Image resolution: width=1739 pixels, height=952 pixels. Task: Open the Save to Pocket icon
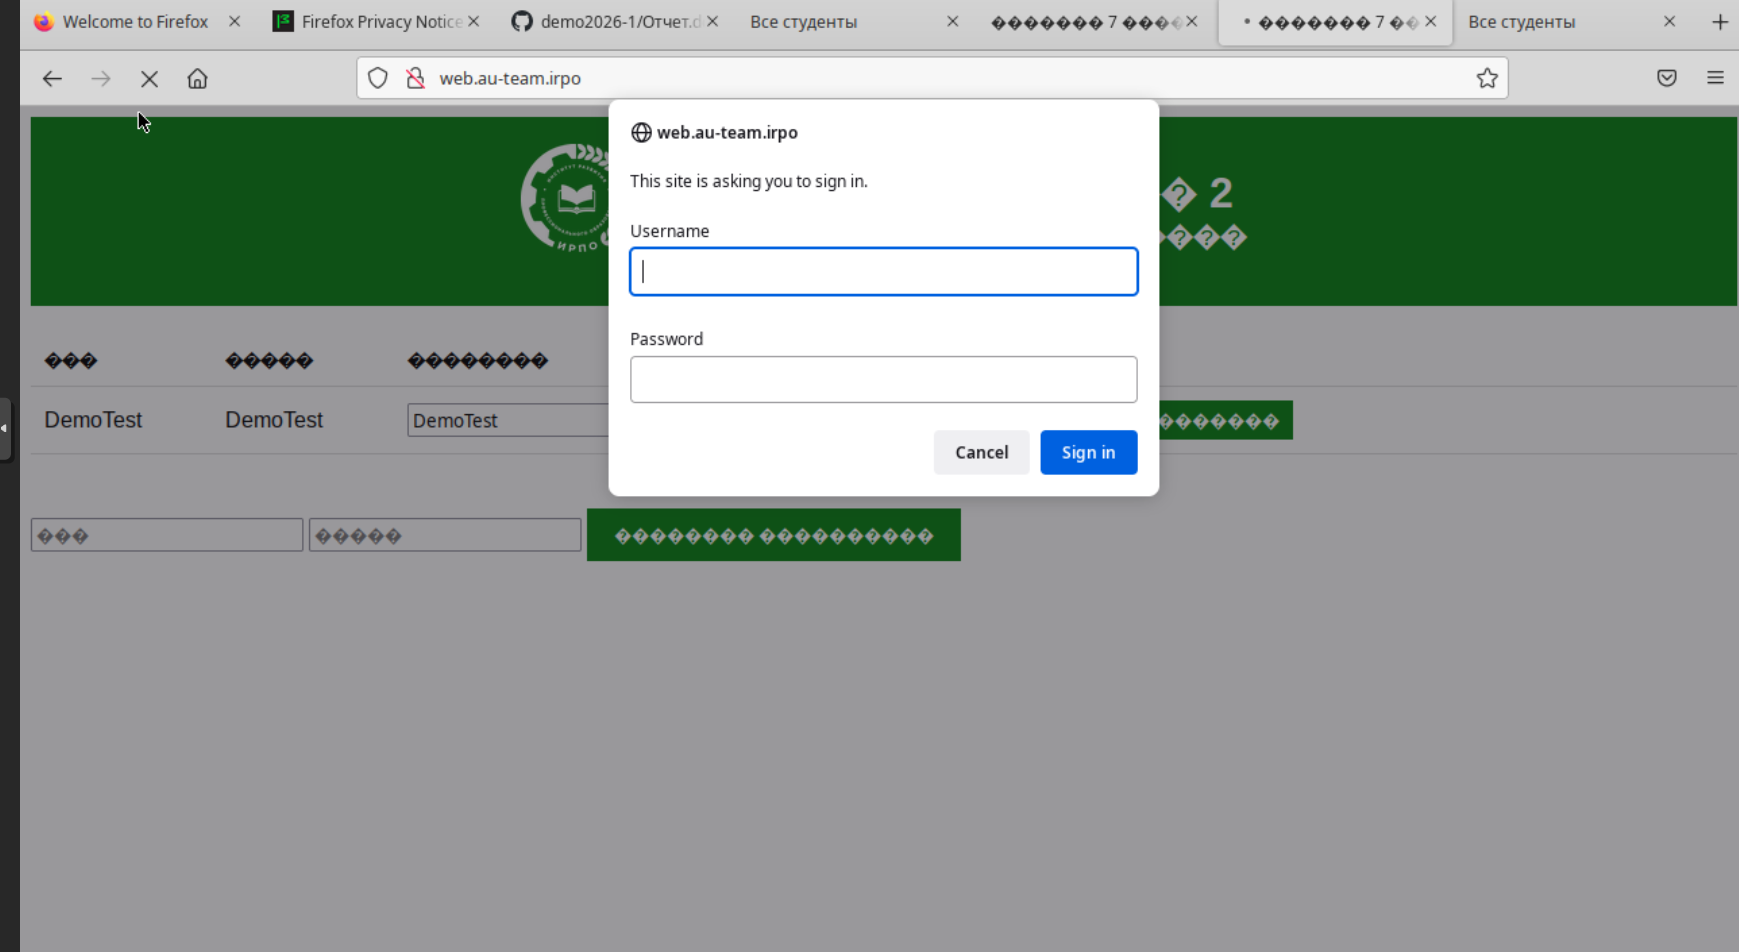click(1666, 78)
